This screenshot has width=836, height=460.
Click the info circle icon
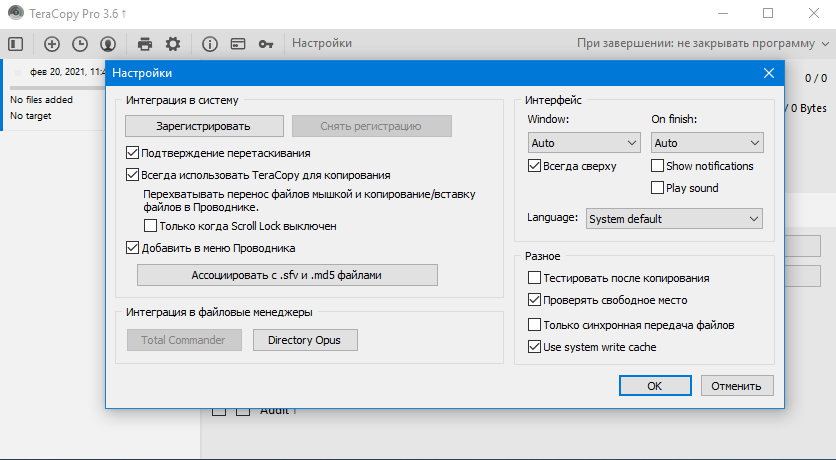pyautogui.click(x=210, y=44)
